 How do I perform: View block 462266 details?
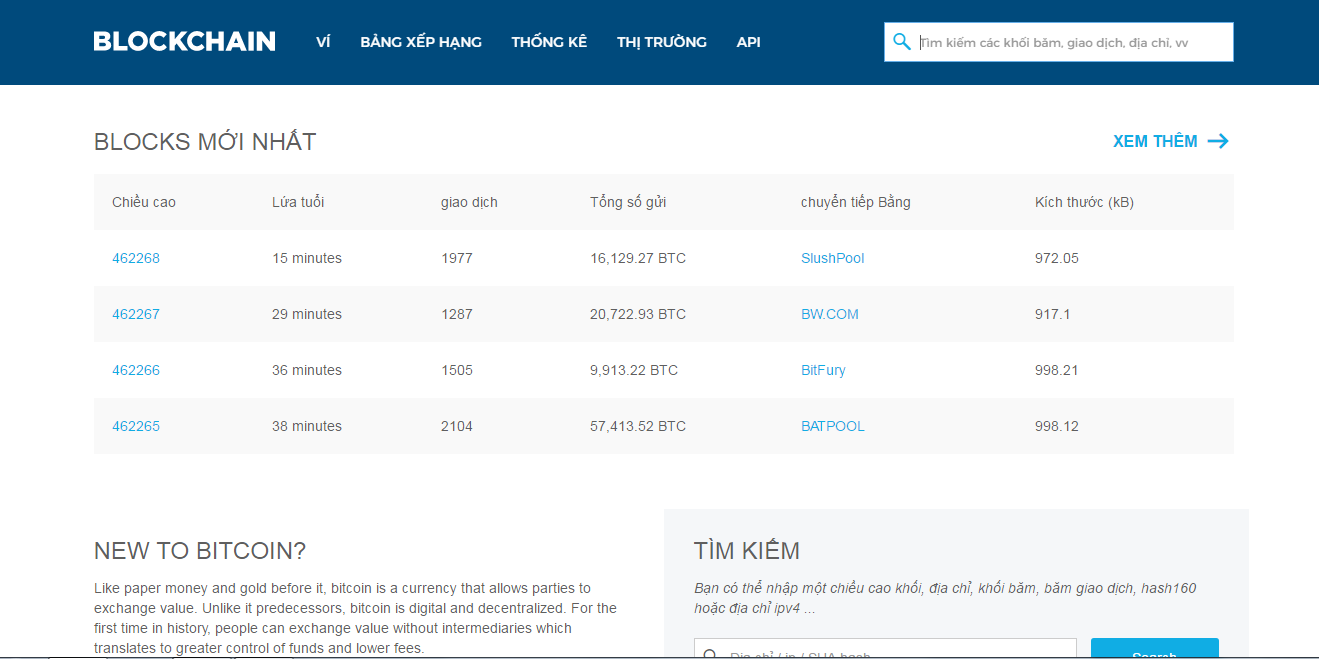point(136,370)
